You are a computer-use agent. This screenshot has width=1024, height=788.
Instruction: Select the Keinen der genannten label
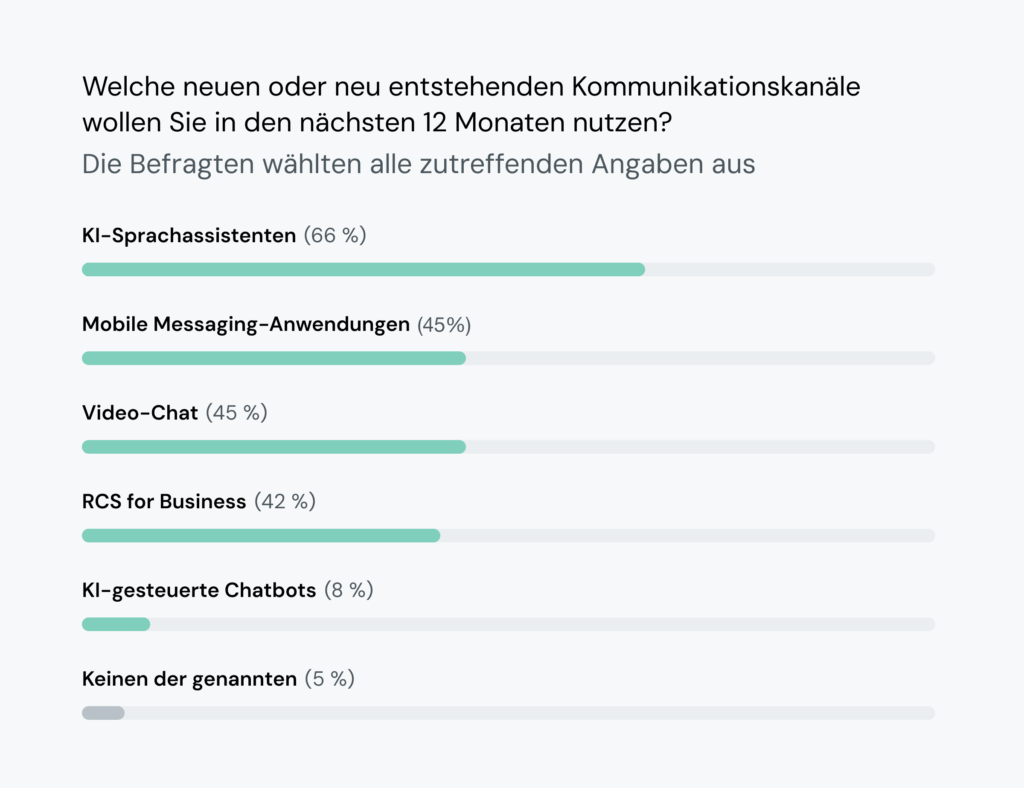tap(189, 679)
